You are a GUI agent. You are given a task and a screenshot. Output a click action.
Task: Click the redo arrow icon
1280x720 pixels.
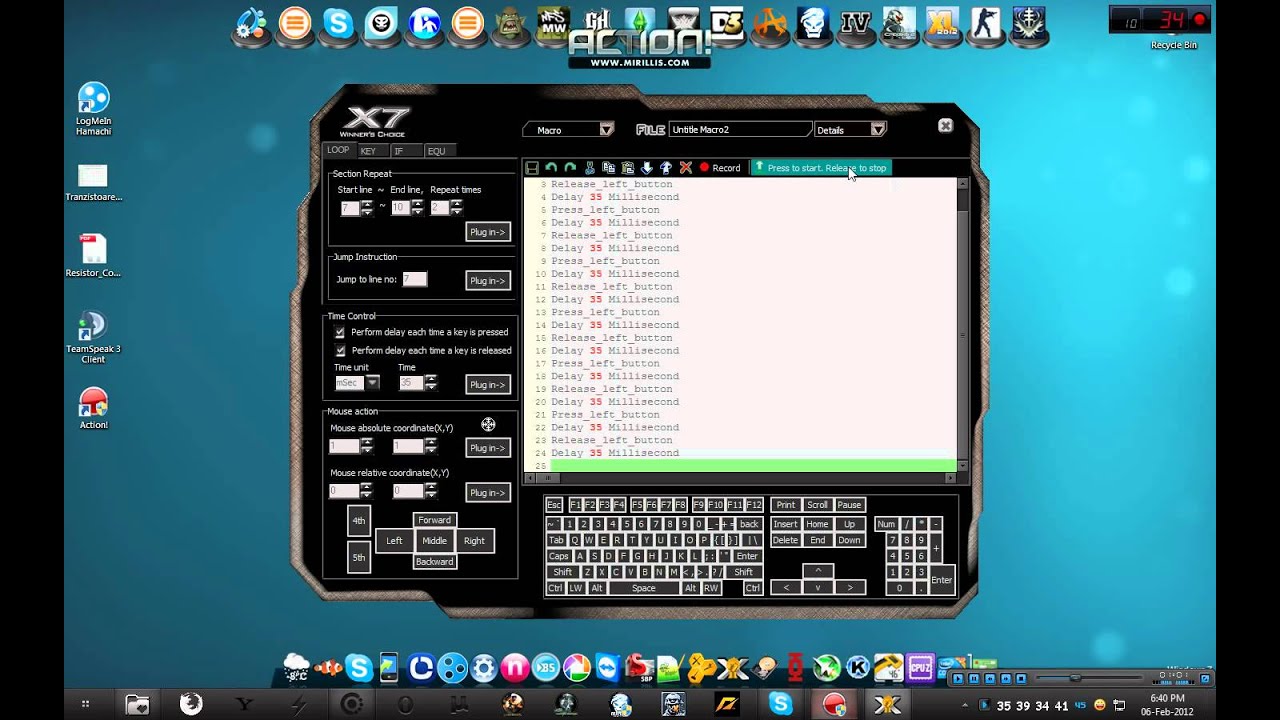point(570,168)
